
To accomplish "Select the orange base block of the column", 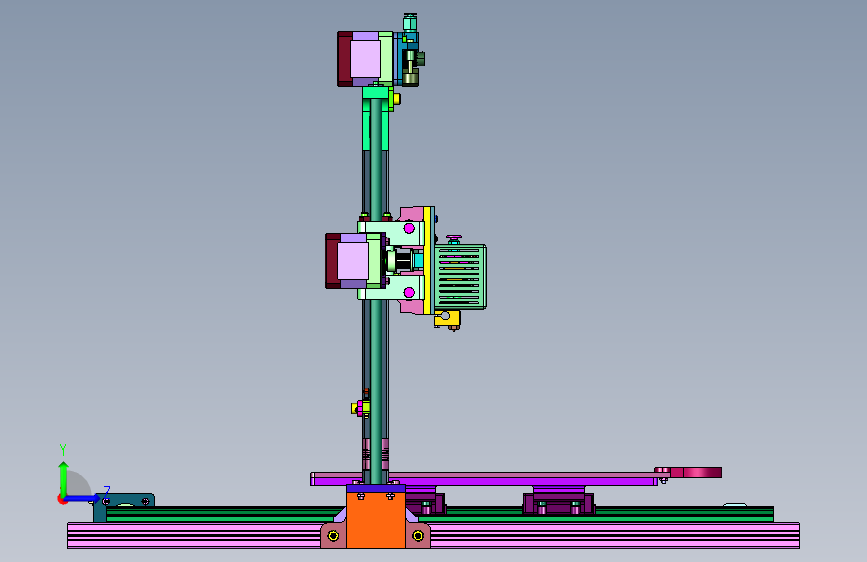I will coord(376,521).
